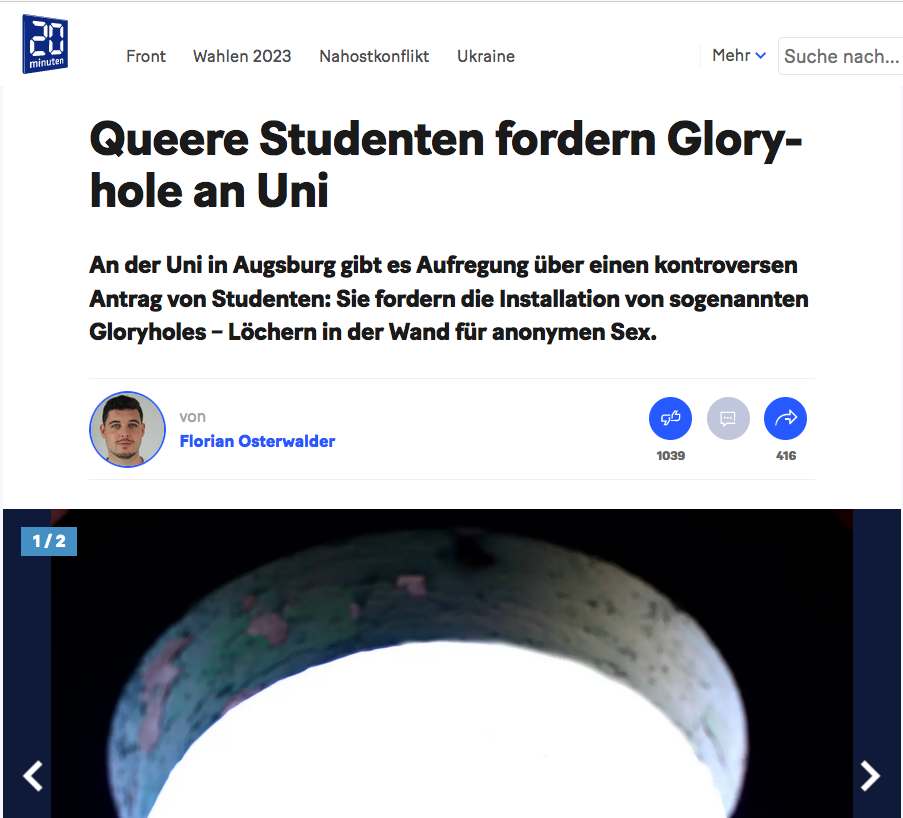Focus the Suche nach search field
903x818 pixels.
(x=840, y=56)
